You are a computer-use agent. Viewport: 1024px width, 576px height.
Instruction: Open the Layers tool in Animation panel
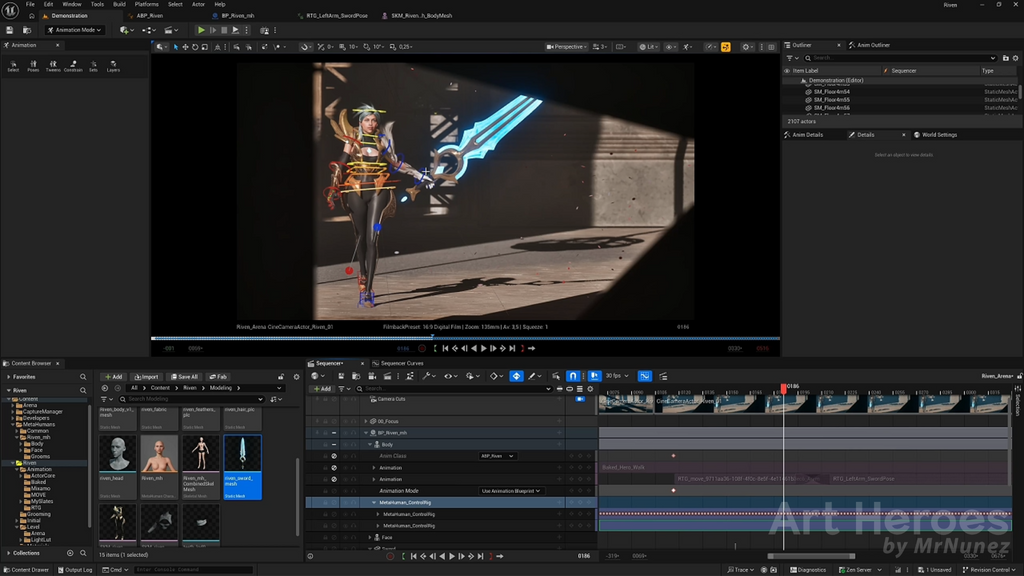point(113,66)
